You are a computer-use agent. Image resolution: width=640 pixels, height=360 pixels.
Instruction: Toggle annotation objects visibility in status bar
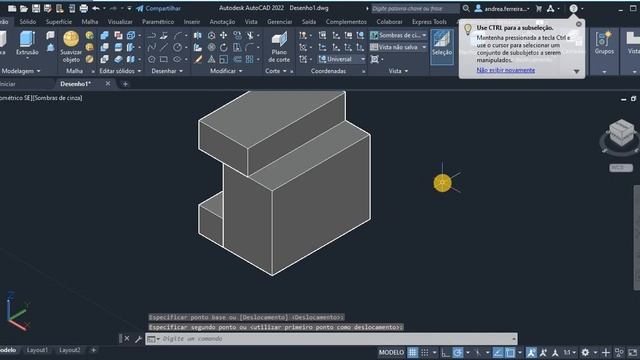pyautogui.click(x=531, y=353)
